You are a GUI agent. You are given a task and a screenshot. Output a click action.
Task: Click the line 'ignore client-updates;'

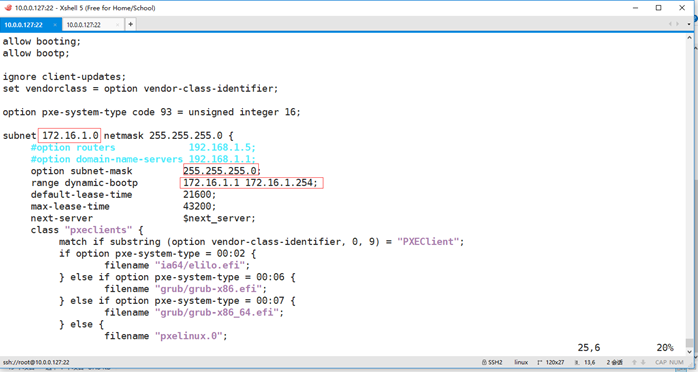tap(65, 77)
